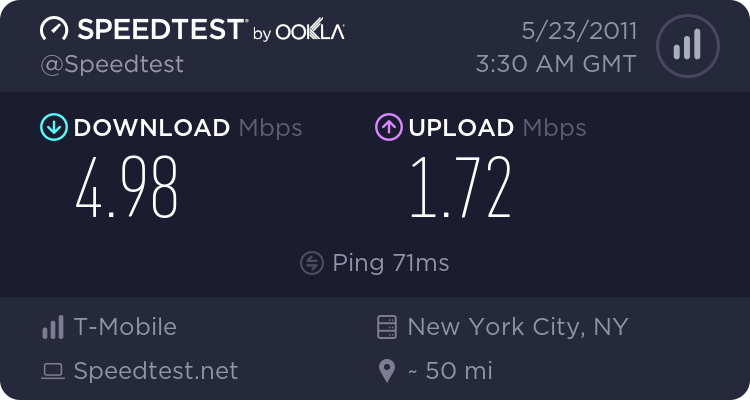Click the 3:30 AM GMT timestamp
The image size is (750, 400).
[556, 64]
